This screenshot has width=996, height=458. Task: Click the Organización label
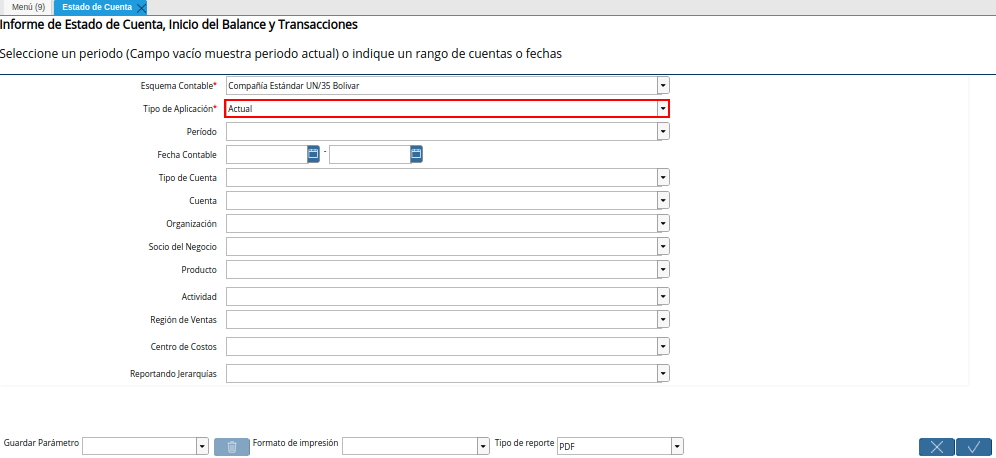coord(191,224)
